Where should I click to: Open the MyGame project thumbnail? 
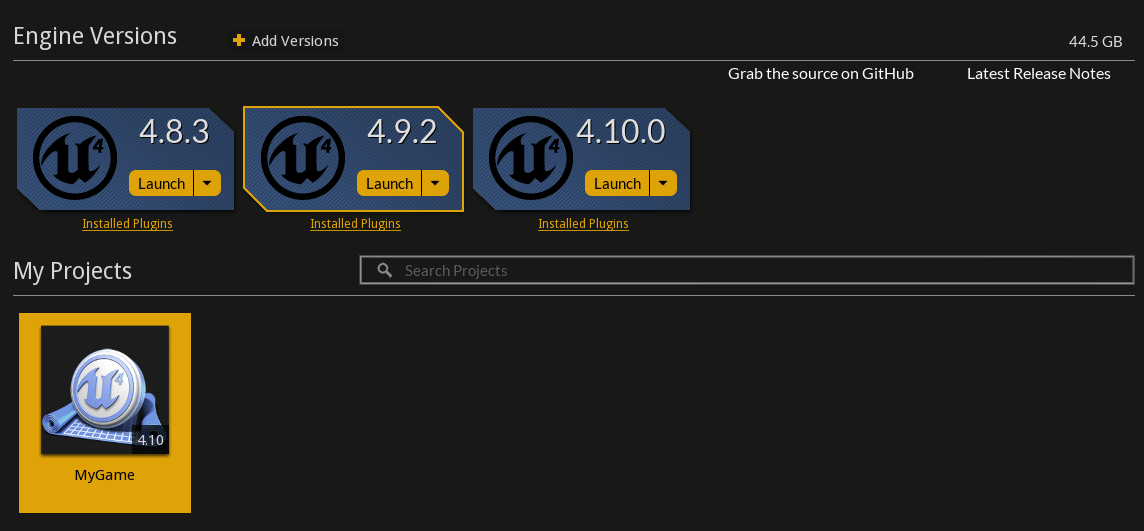click(x=105, y=389)
